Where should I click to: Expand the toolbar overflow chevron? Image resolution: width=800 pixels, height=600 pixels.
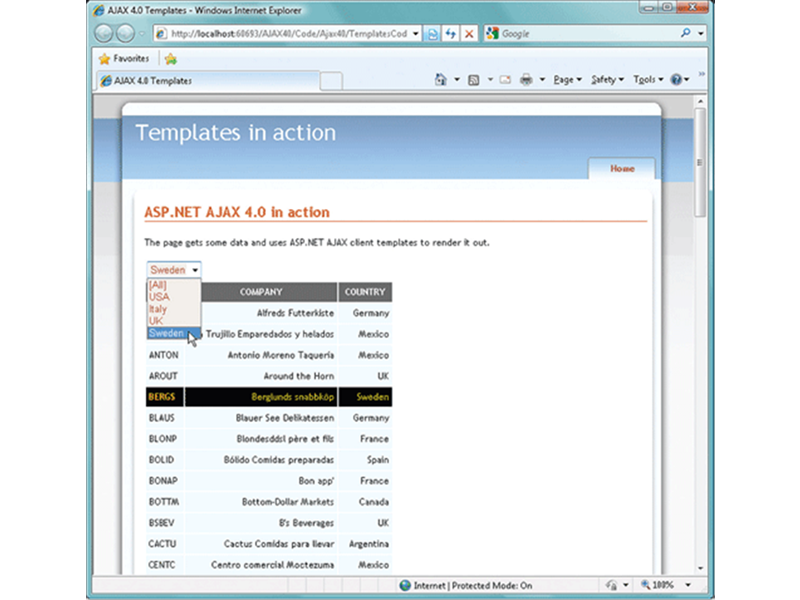(702, 74)
